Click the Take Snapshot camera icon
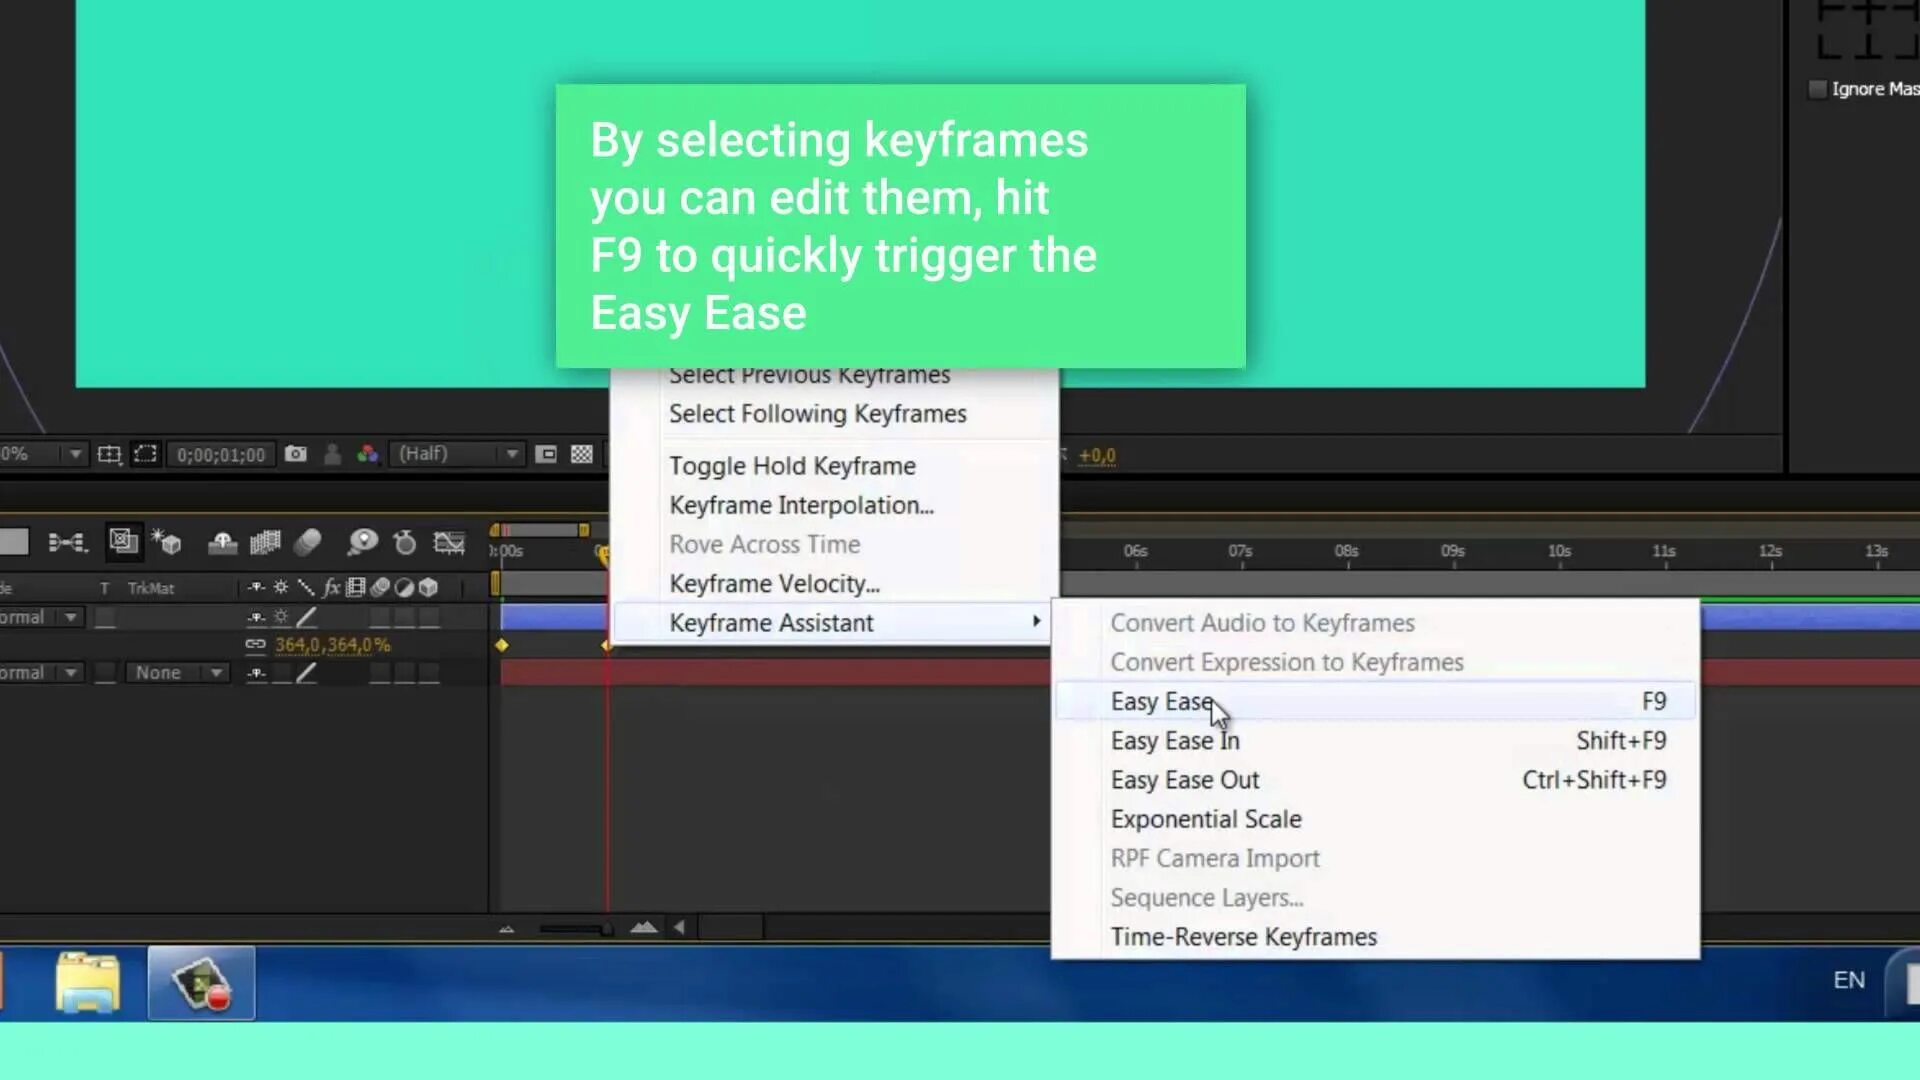Image resolution: width=1920 pixels, height=1080 pixels. pos(296,454)
